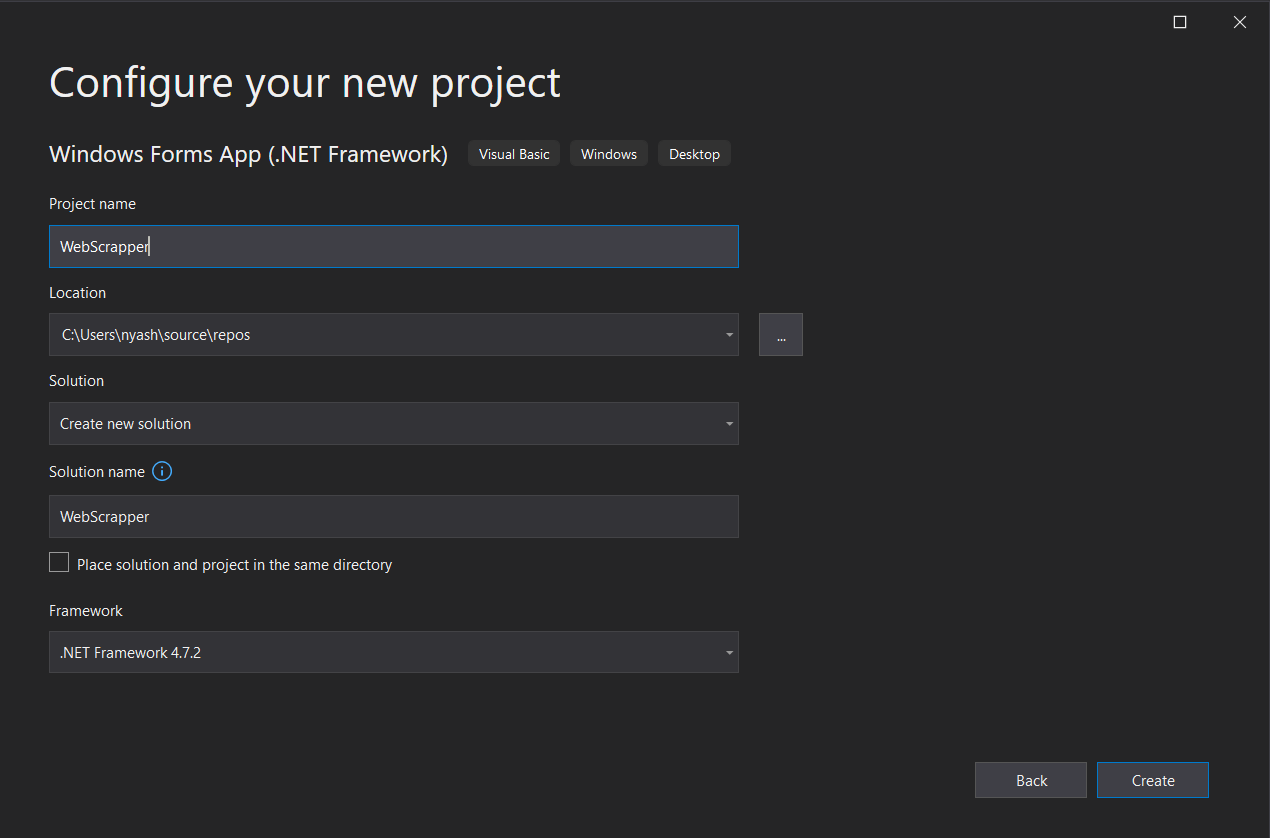
Task: Click inside the Solution name field
Action: tap(393, 516)
